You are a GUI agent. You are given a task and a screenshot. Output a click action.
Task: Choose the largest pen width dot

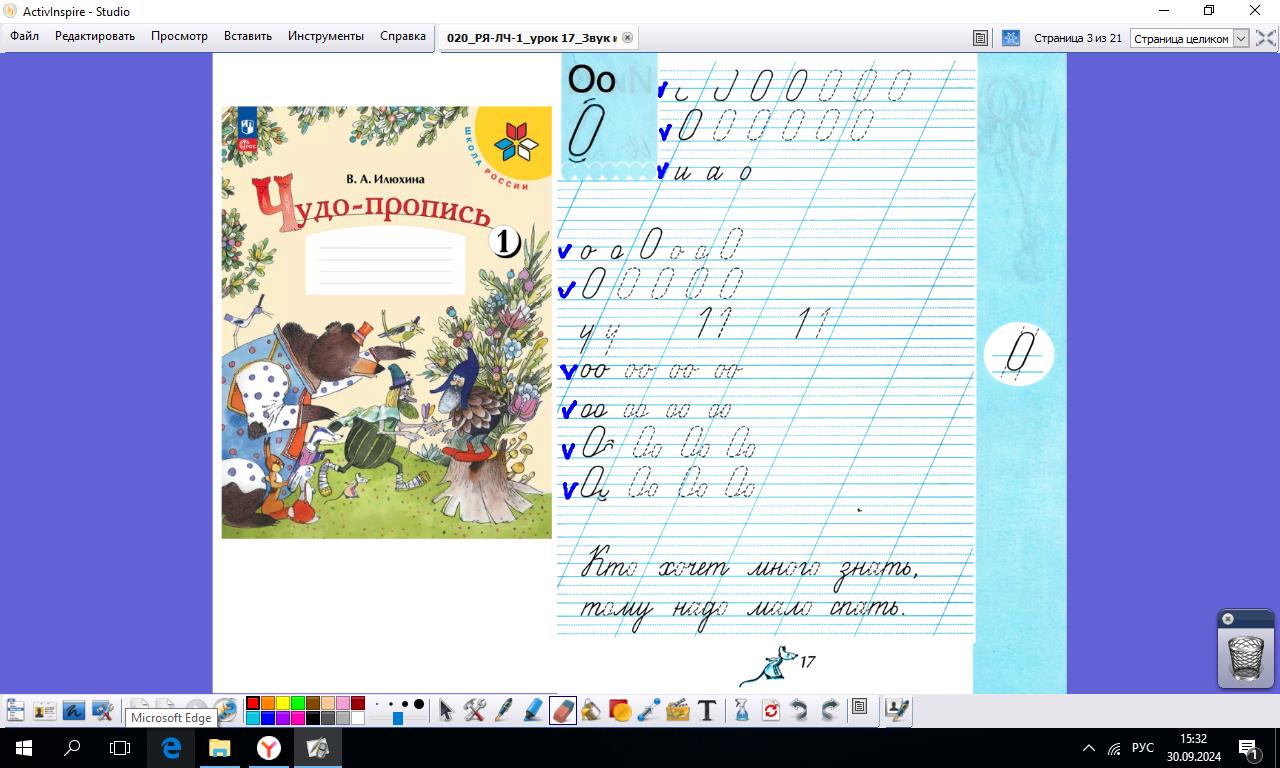coord(419,704)
